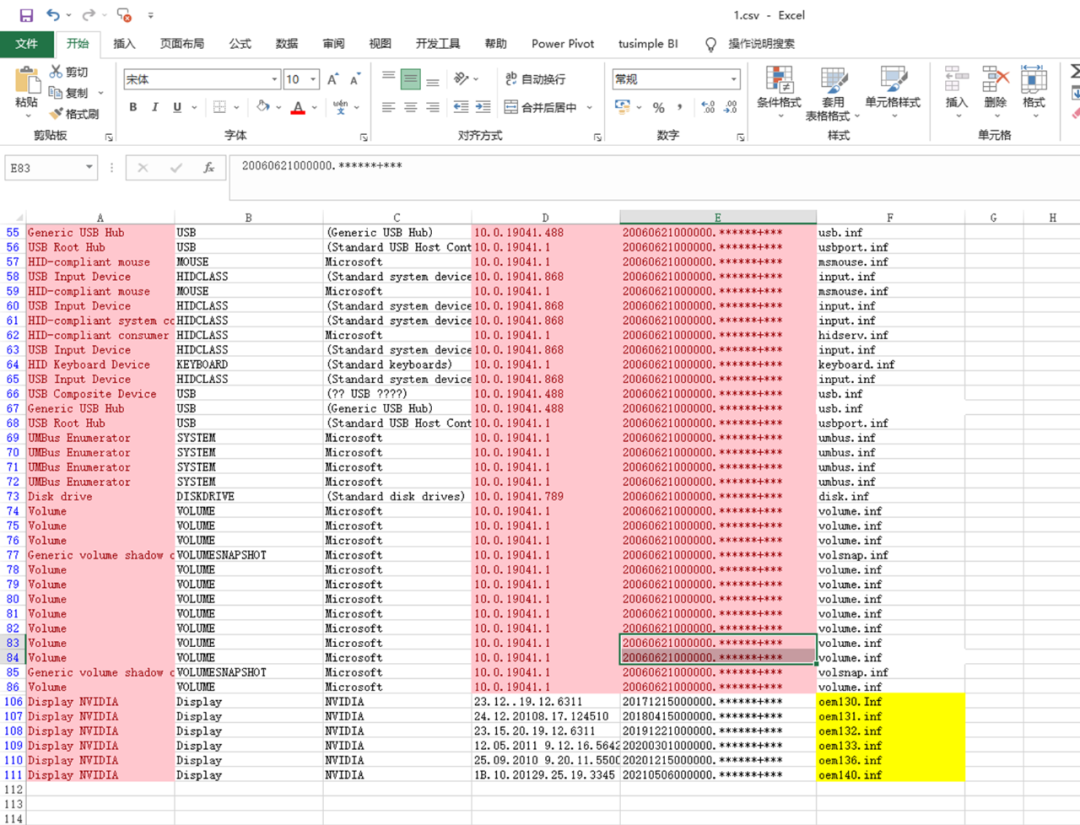Click the insert function fx icon
1080x825 pixels.
[209, 168]
